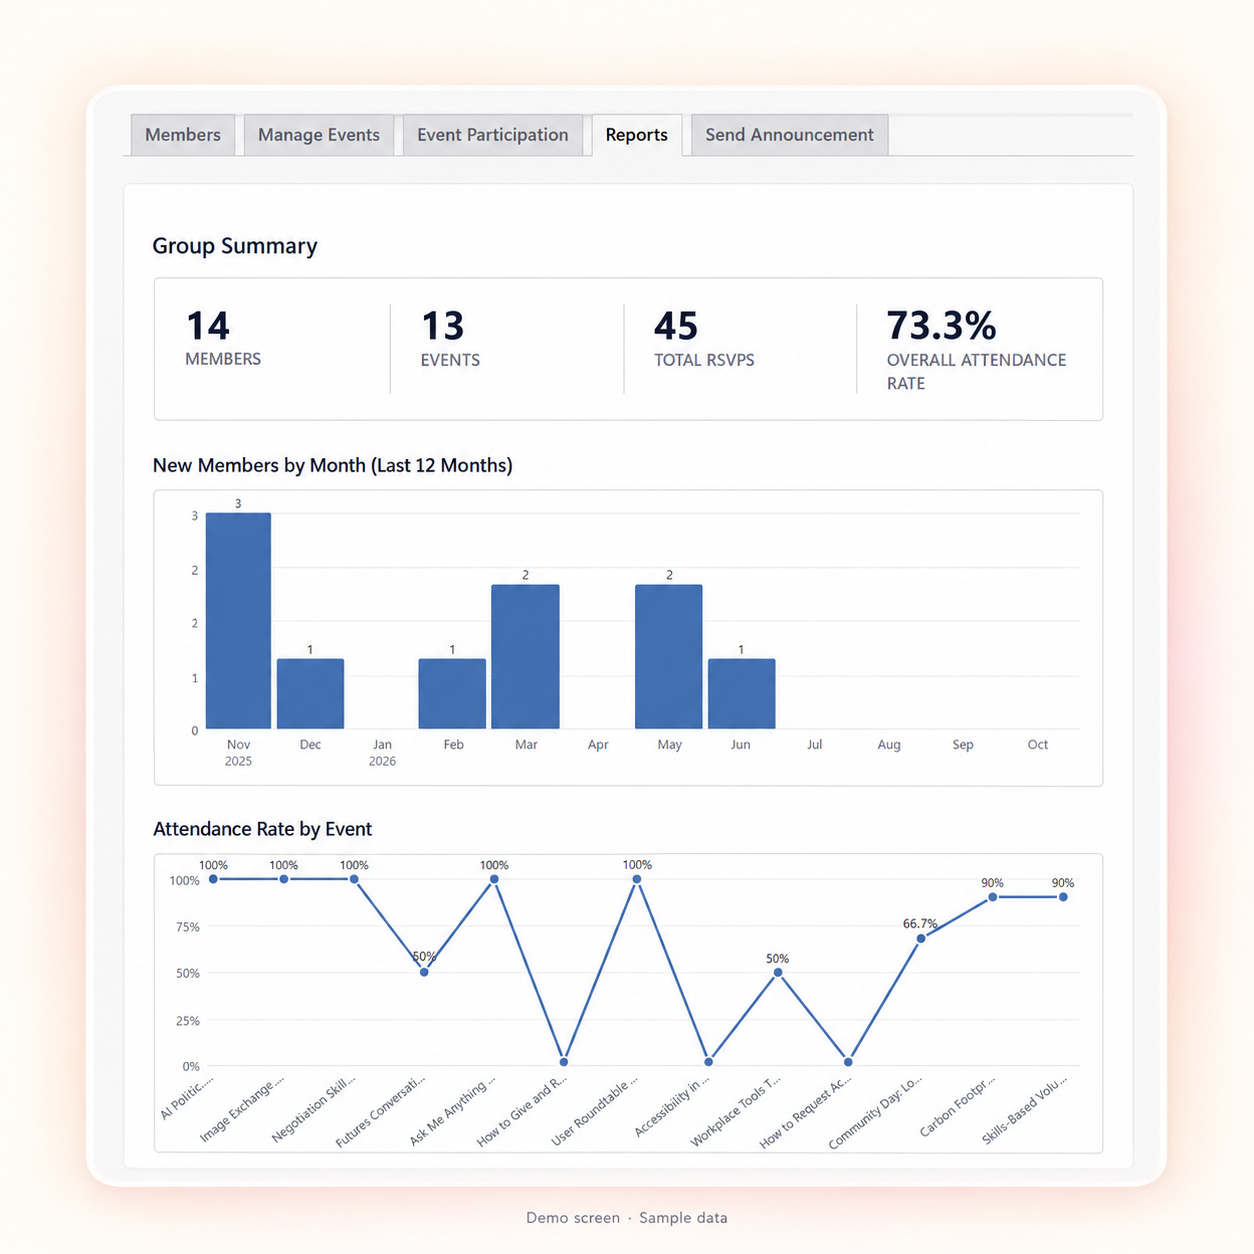The width and height of the screenshot is (1254, 1254).
Task: Click the Oct month axis label
Action: click(1038, 745)
